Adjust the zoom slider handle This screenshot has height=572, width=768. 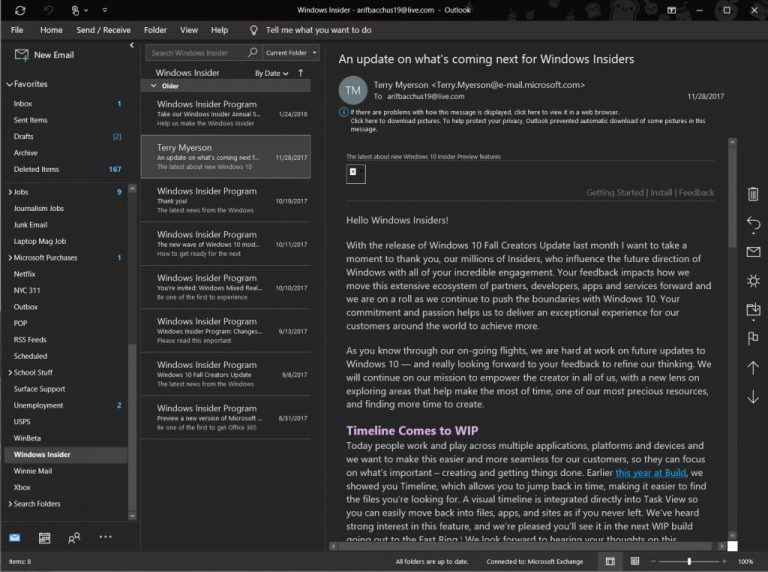(x=689, y=561)
